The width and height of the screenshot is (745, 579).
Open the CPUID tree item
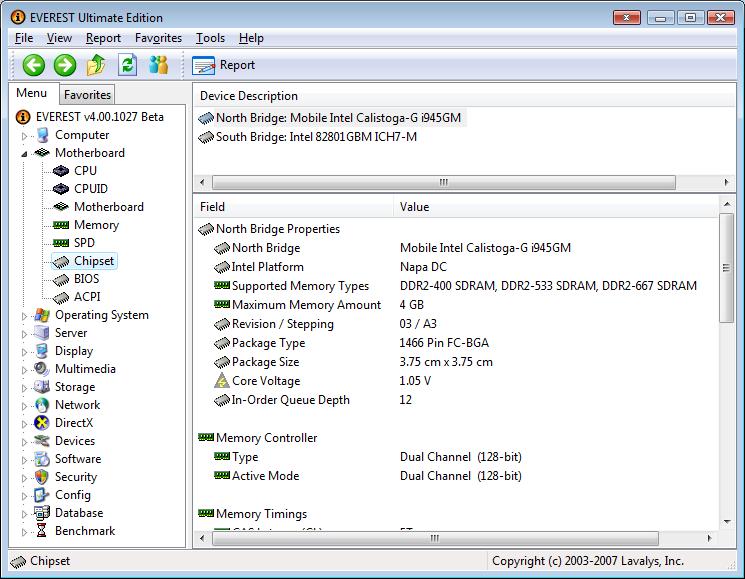pyautogui.click(x=90, y=189)
